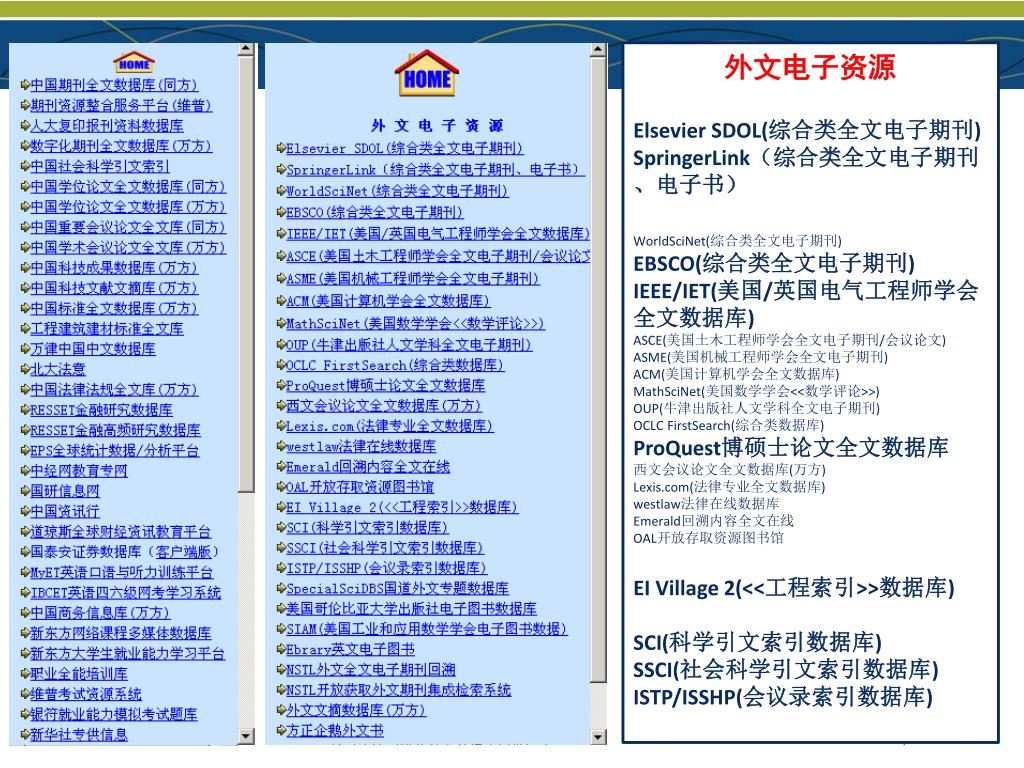
Task: Open ASCE link in middle panel
Action: click(438, 256)
